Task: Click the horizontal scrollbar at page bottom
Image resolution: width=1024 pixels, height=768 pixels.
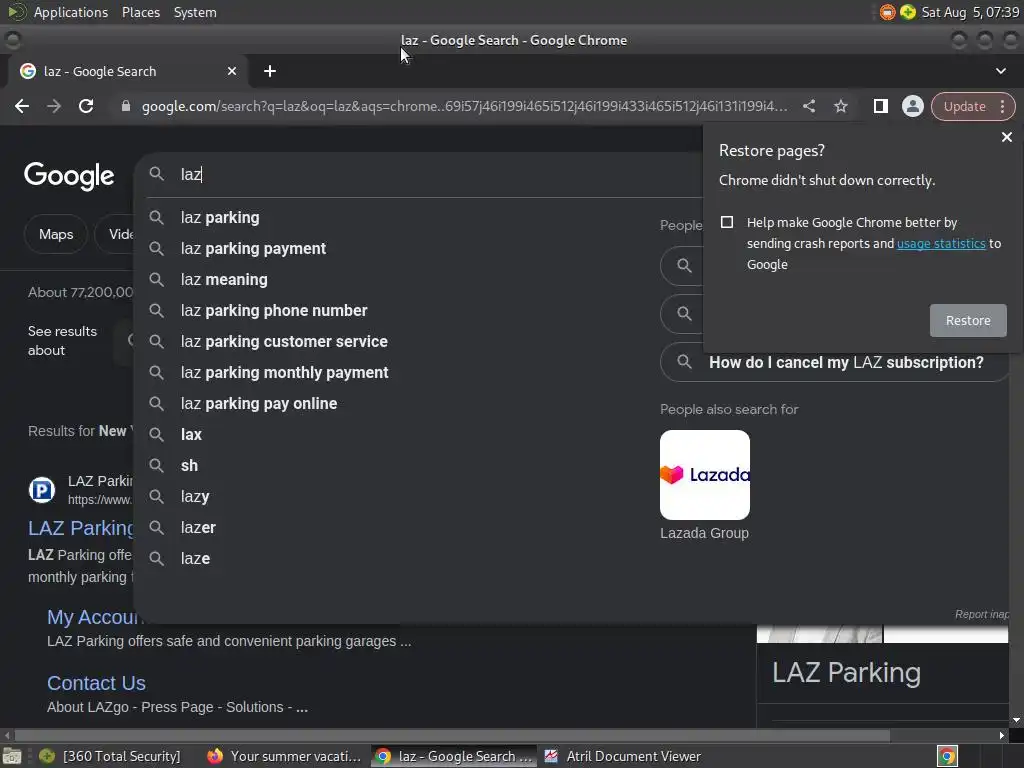Action: [451, 735]
